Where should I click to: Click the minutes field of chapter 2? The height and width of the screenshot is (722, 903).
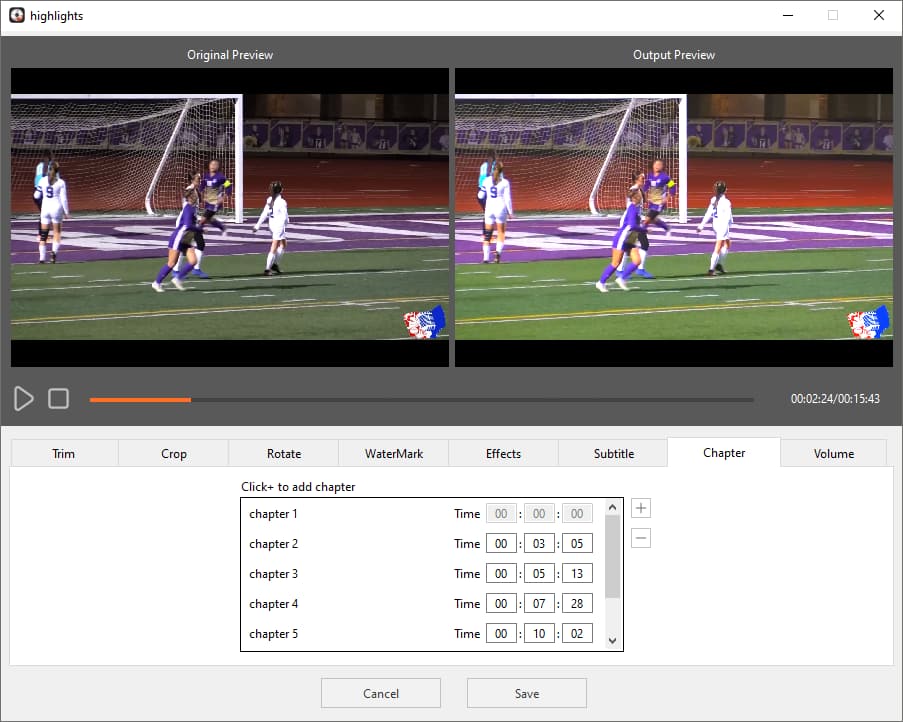click(x=539, y=543)
